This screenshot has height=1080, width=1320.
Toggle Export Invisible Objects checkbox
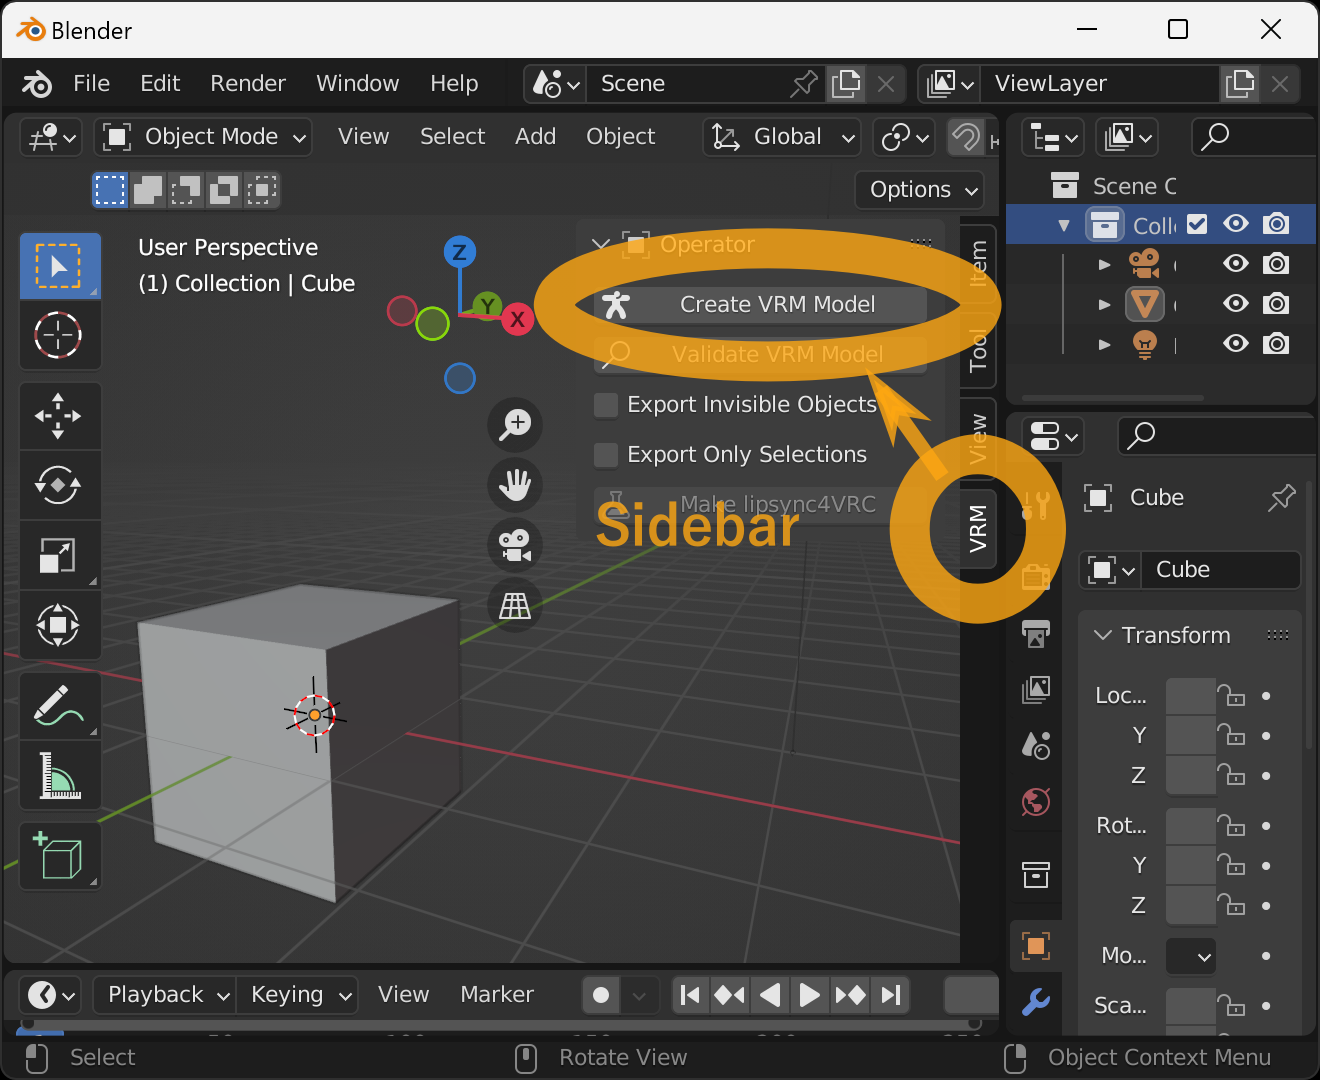coord(606,405)
